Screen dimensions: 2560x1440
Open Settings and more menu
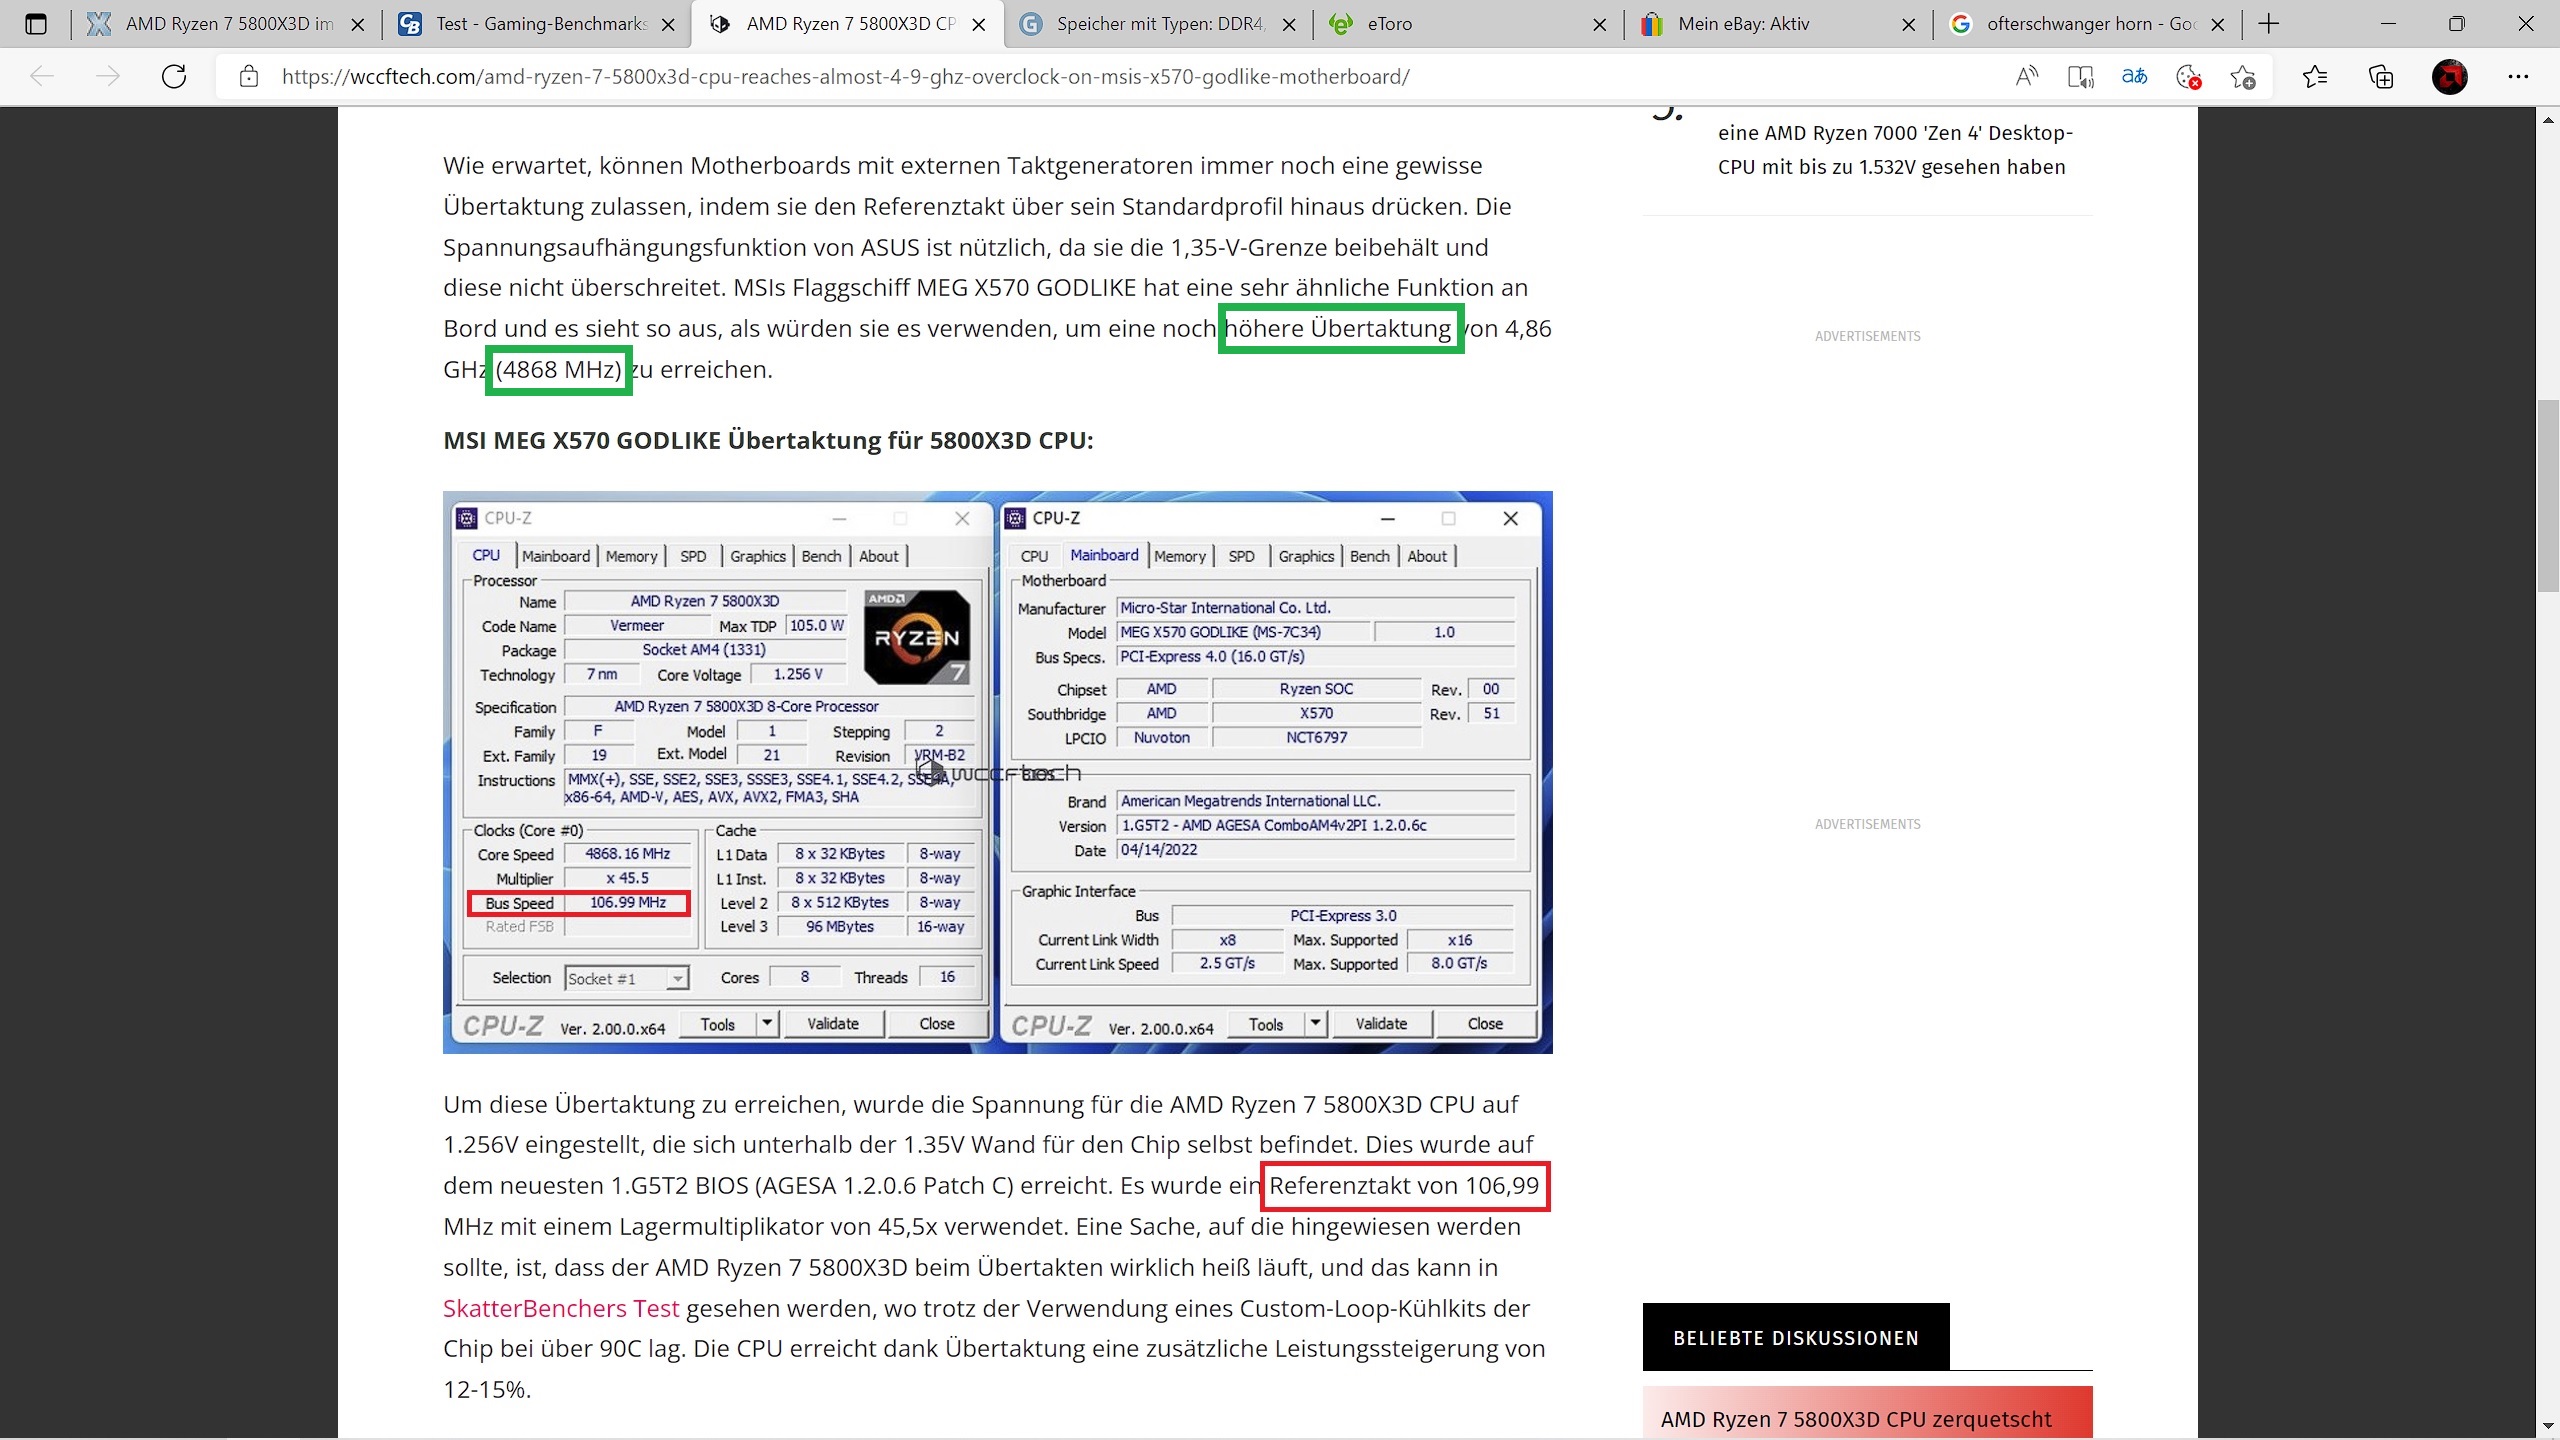tap(2518, 77)
